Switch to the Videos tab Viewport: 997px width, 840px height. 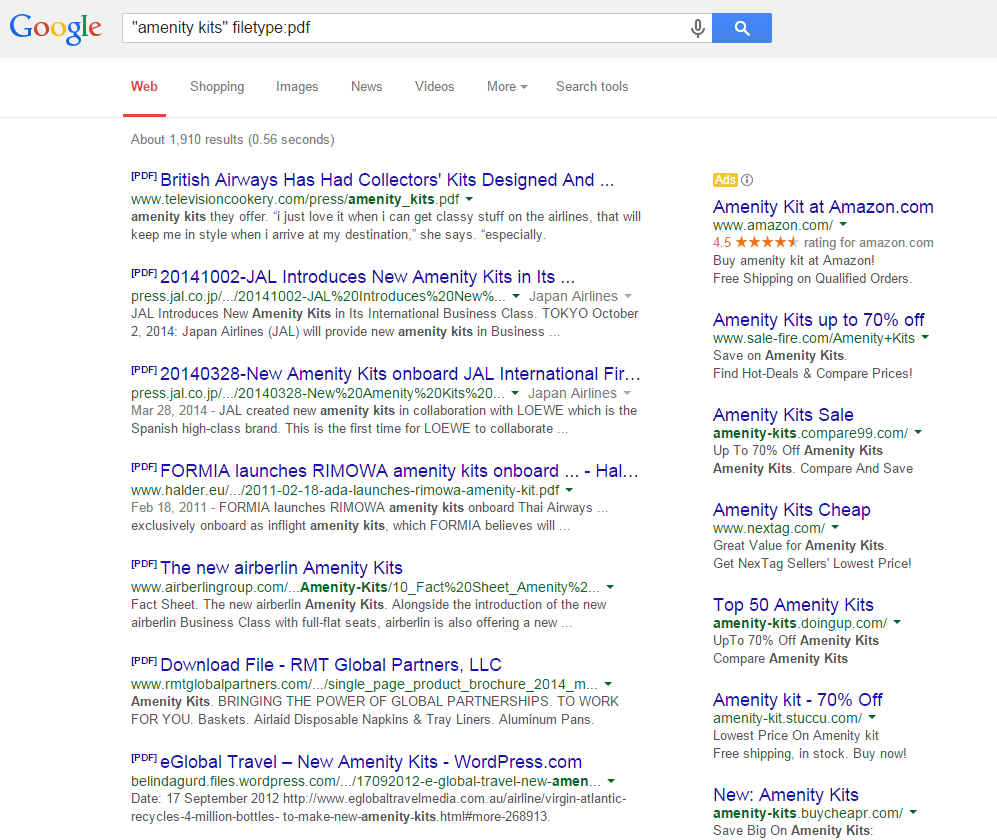(434, 86)
